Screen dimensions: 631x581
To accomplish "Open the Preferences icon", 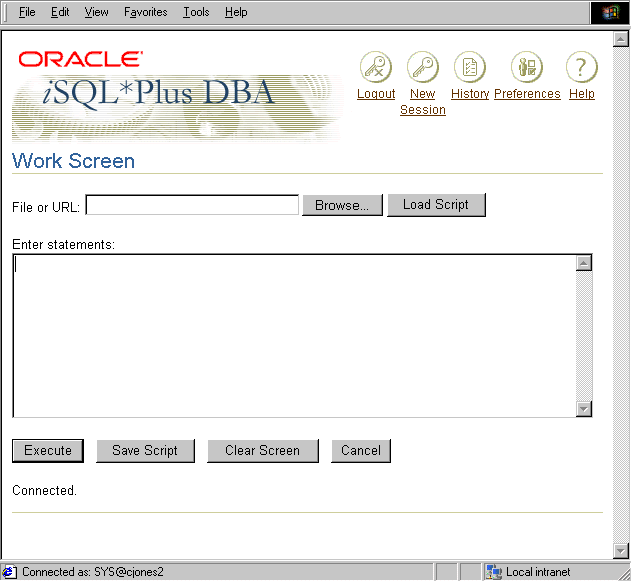I will pyautogui.click(x=526, y=68).
